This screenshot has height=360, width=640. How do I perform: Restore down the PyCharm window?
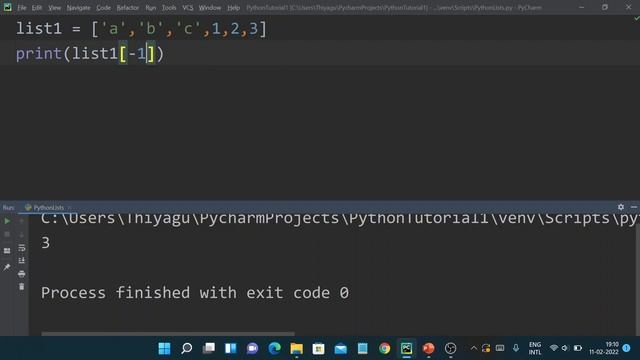[605, 7]
